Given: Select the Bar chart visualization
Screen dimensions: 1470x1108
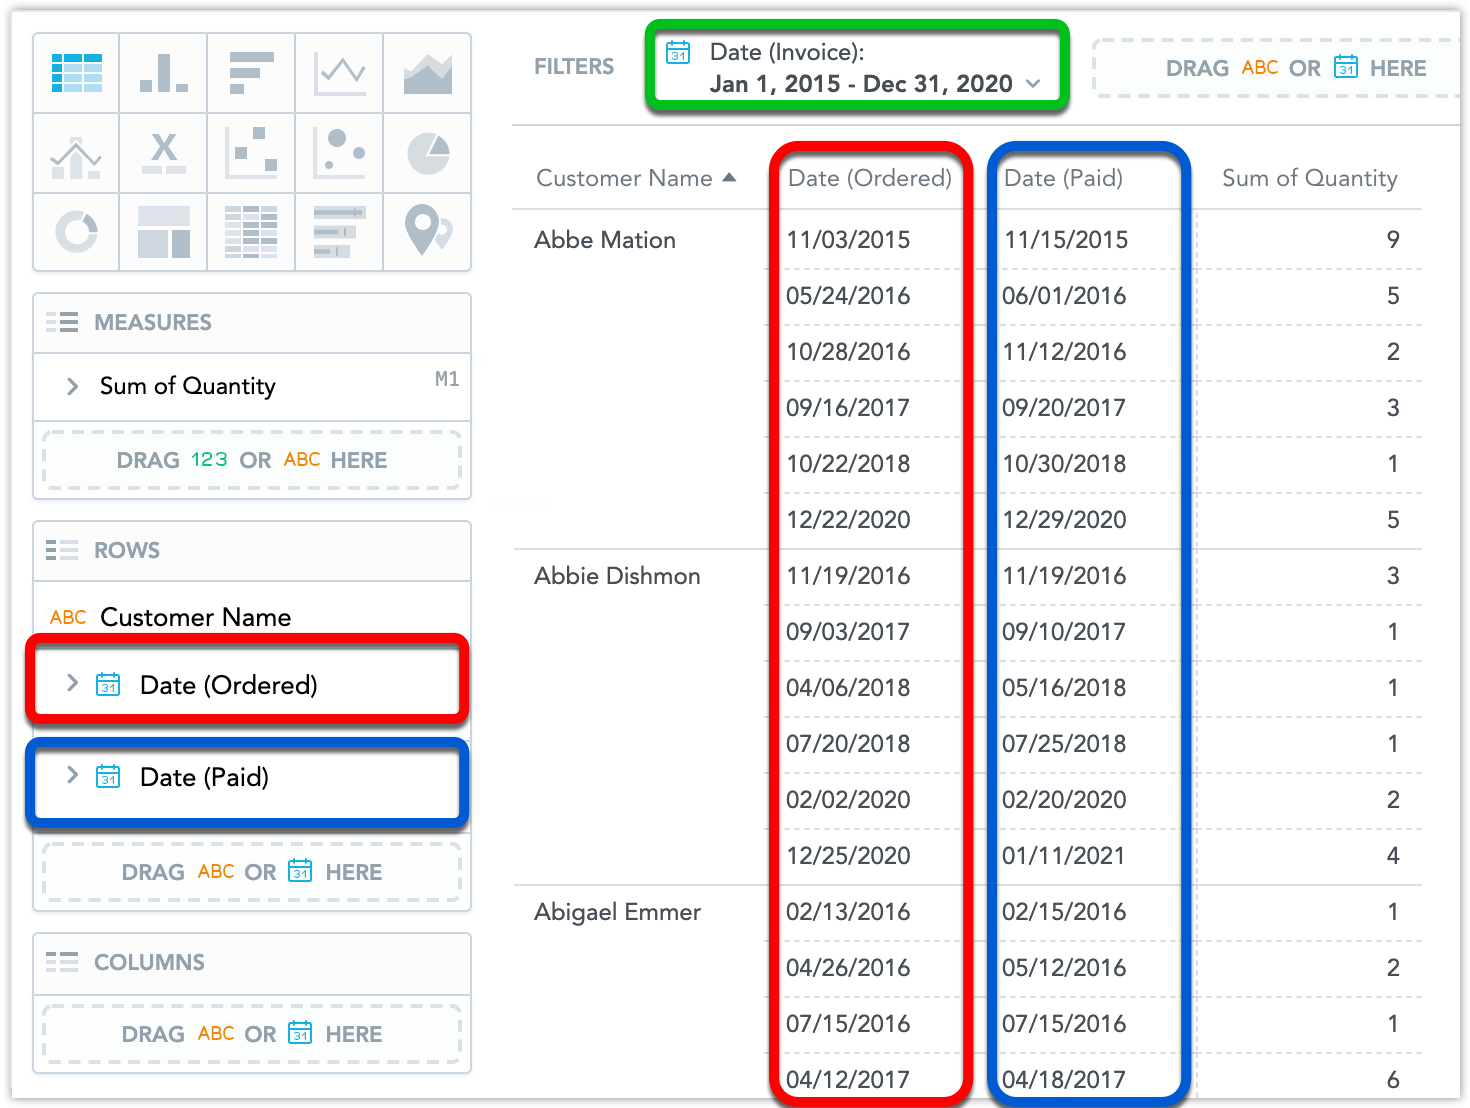Looking at the screenshot, I should click(x=251, y=73).
